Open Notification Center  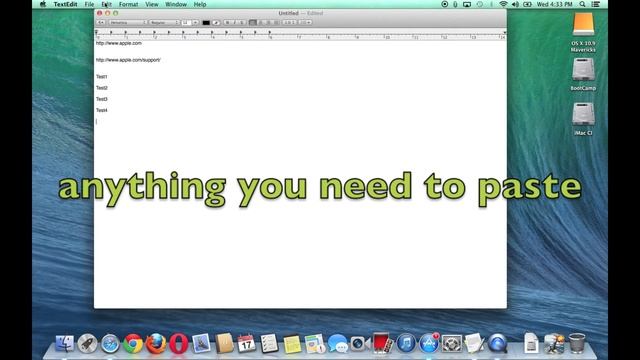coord(596,4)
